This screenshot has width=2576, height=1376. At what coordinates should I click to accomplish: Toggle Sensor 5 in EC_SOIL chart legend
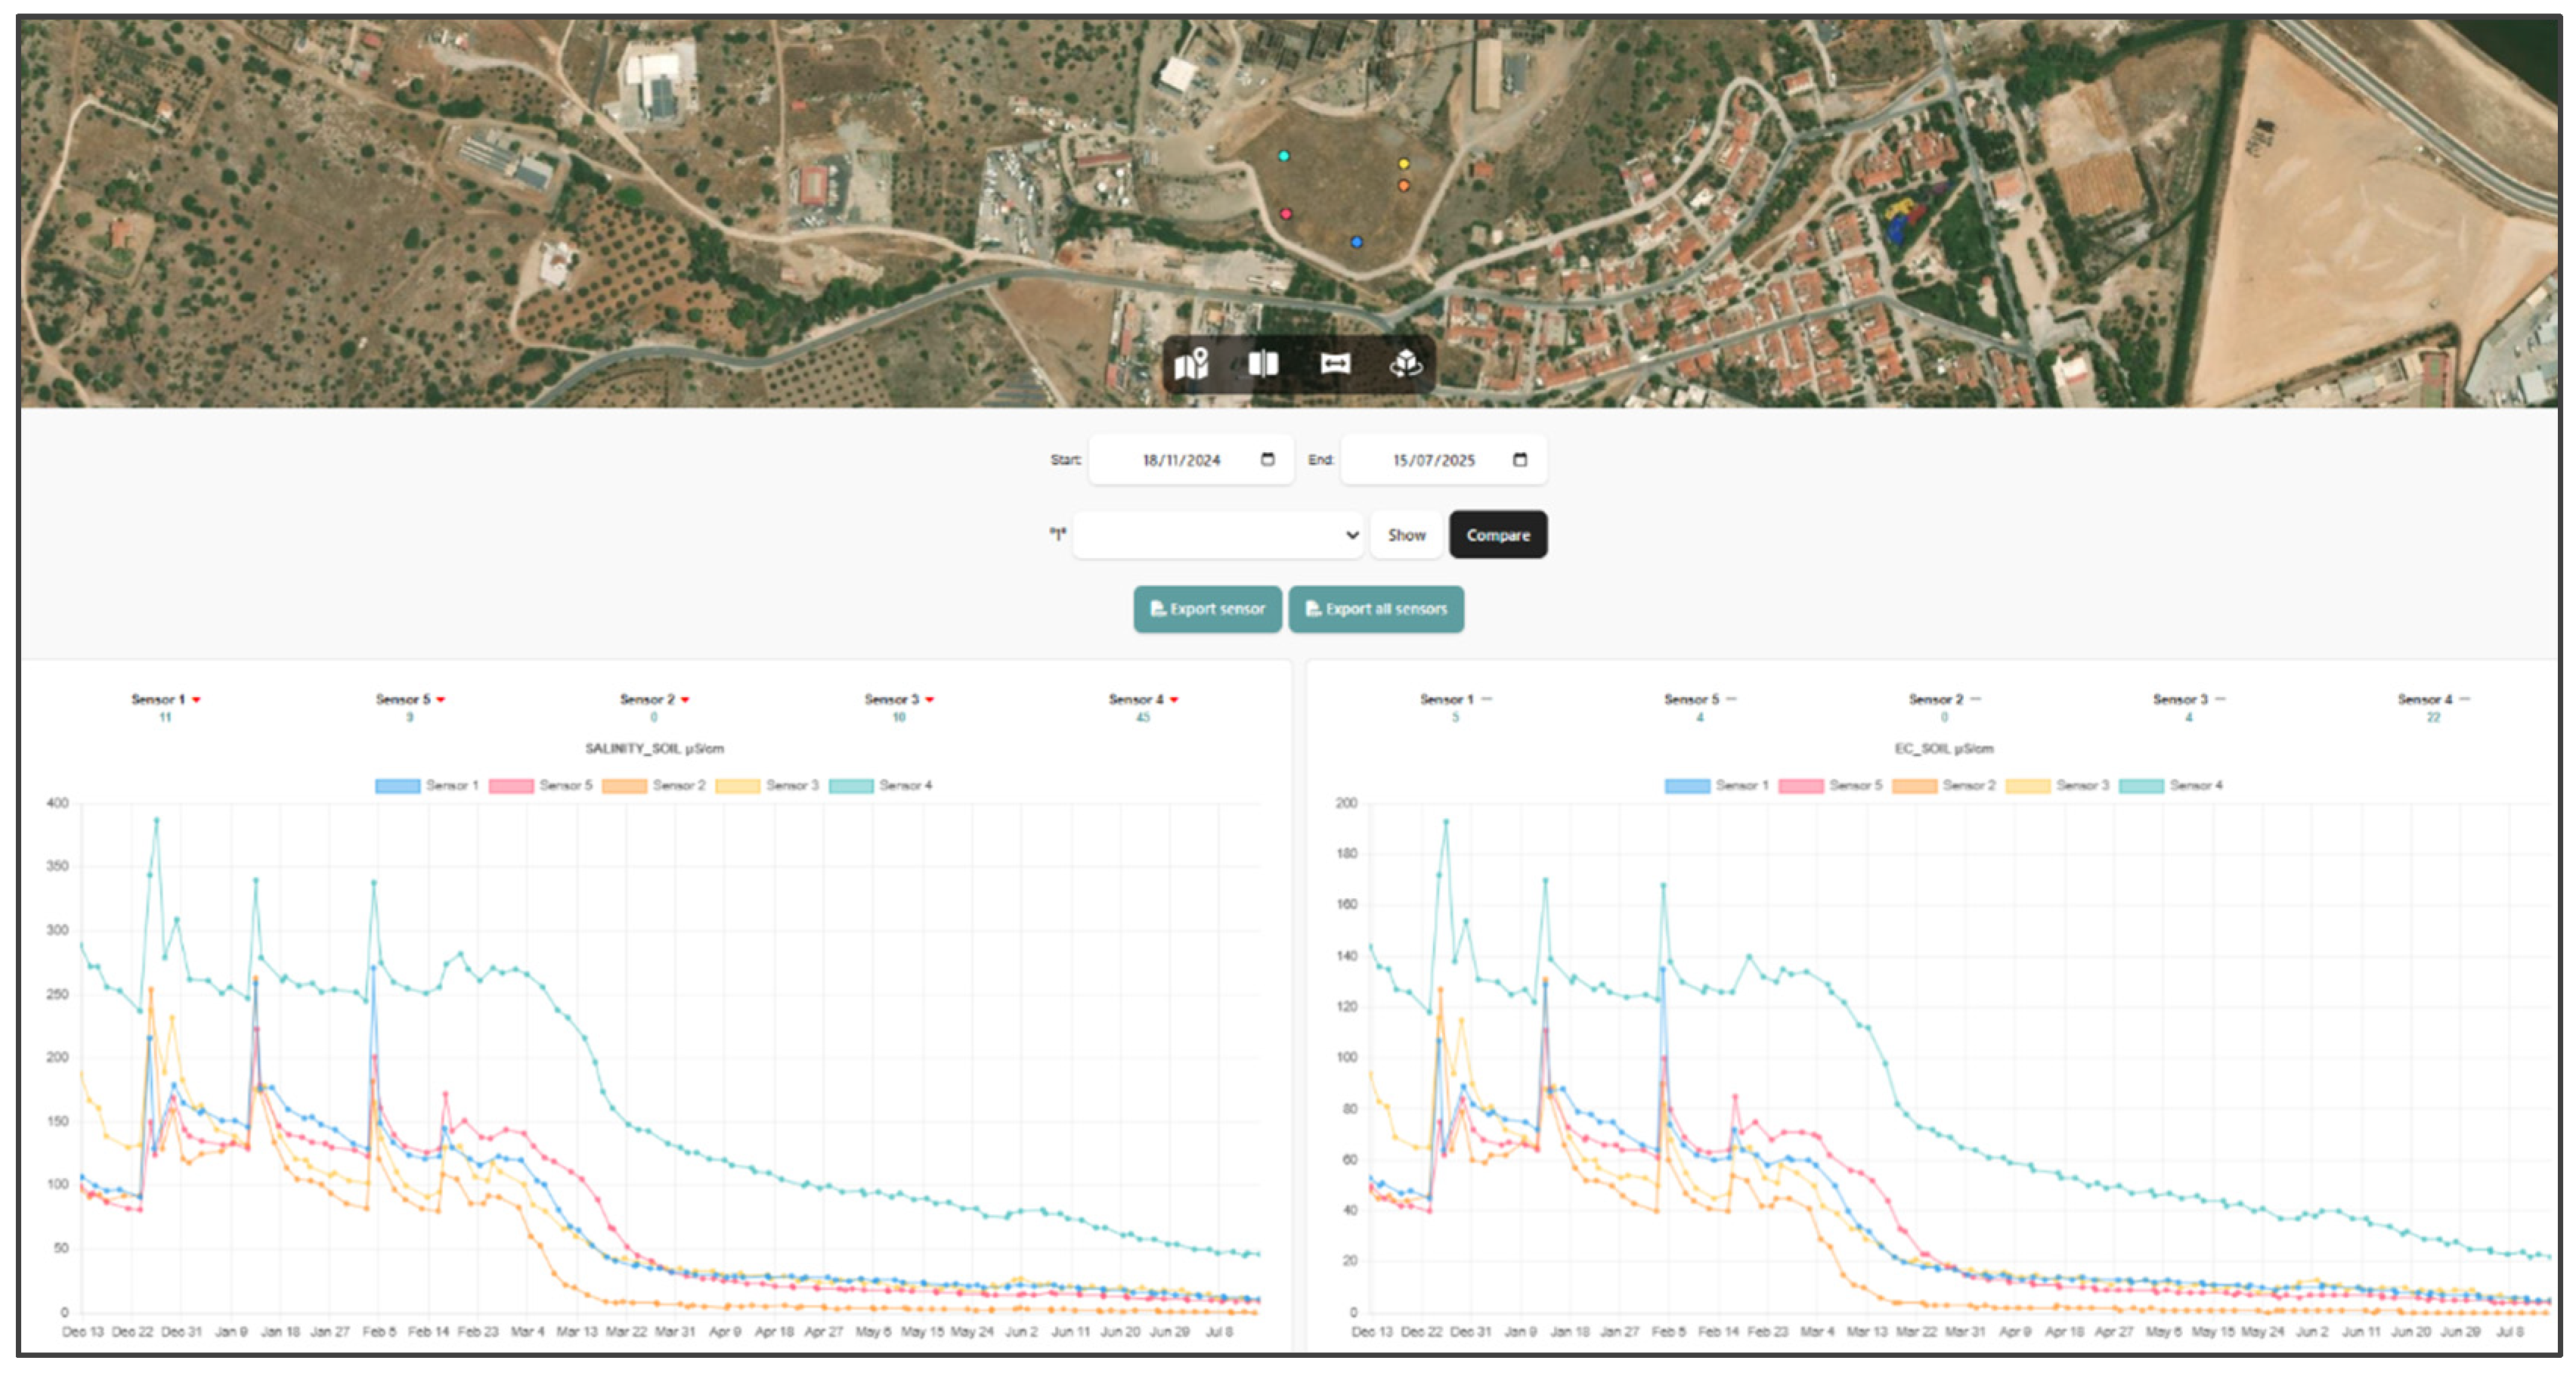[1830, 786]
